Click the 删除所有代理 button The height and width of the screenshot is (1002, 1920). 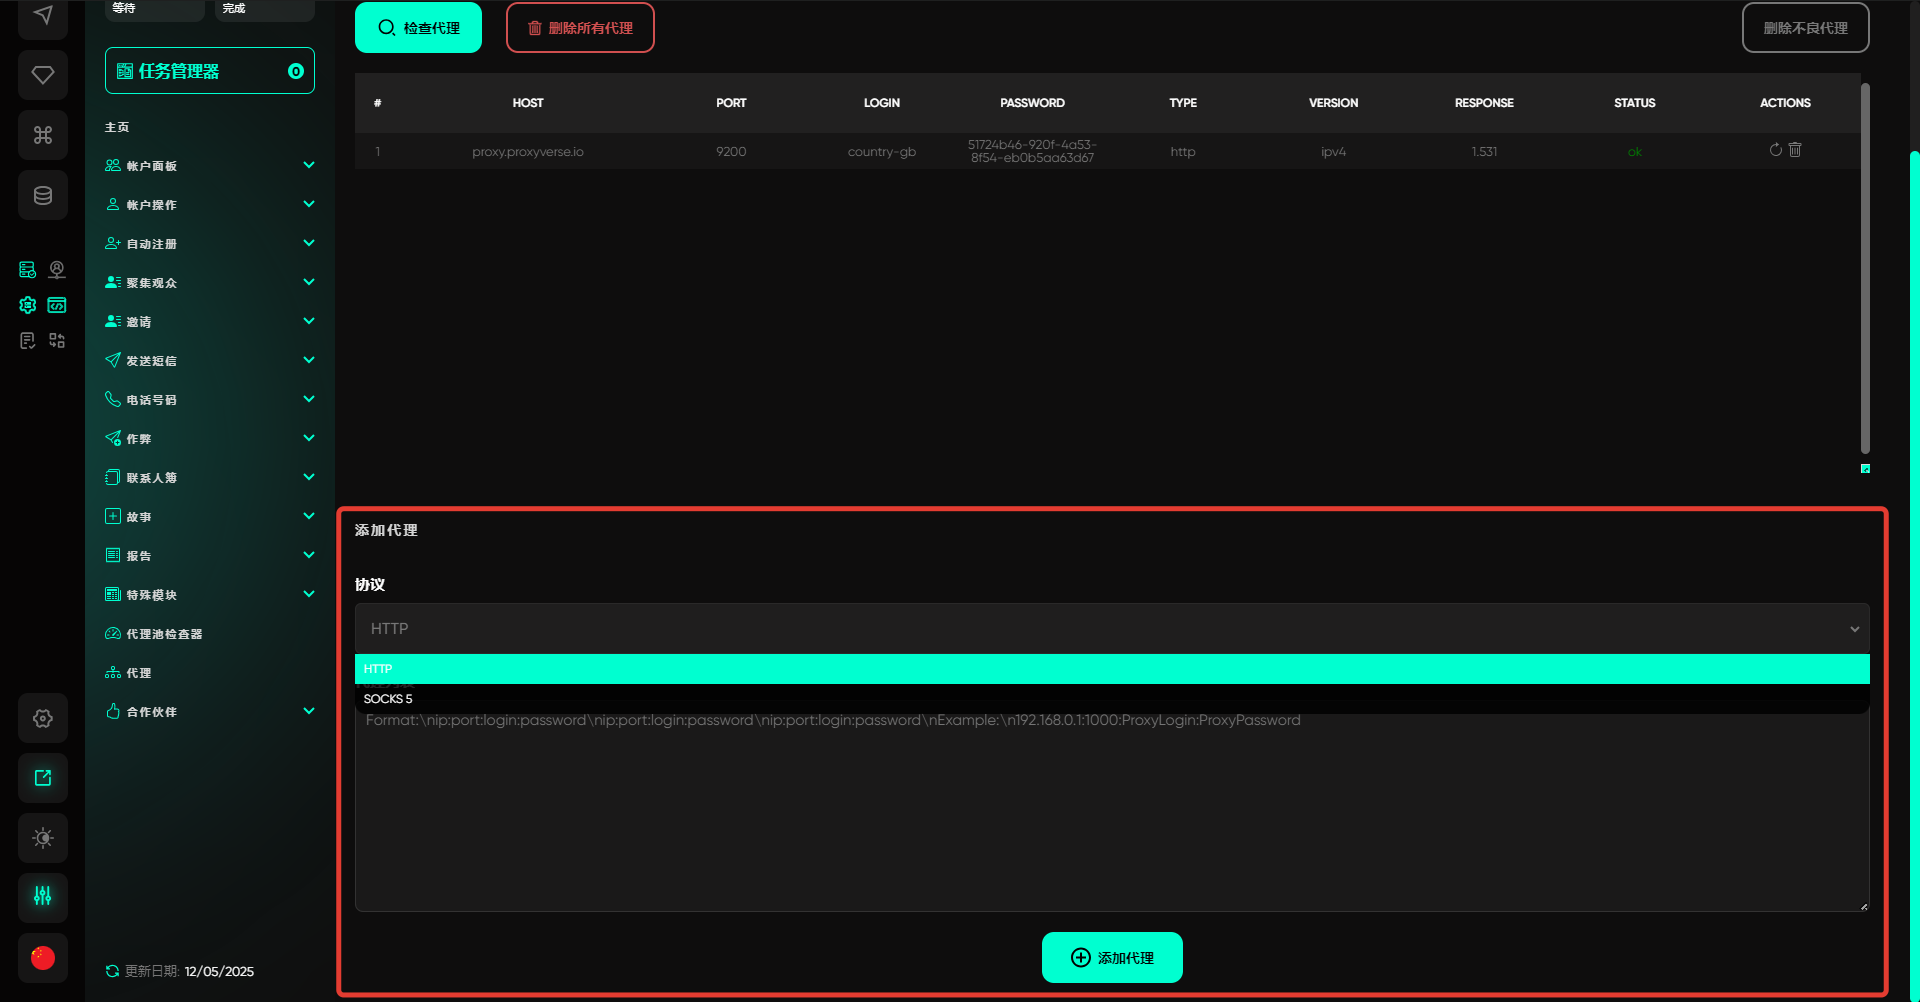[580, 28]
